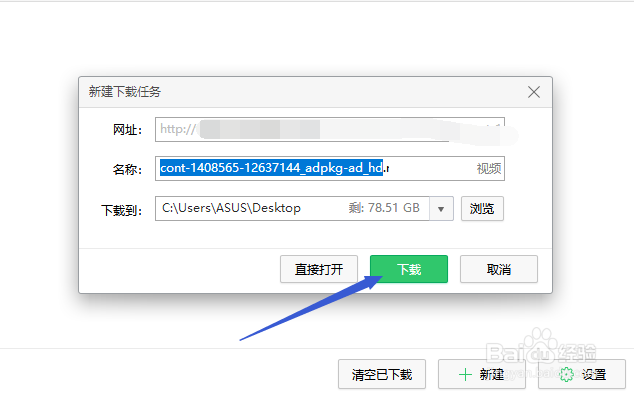Expand the download location dropdown arrow

click(x=441, y=209)
